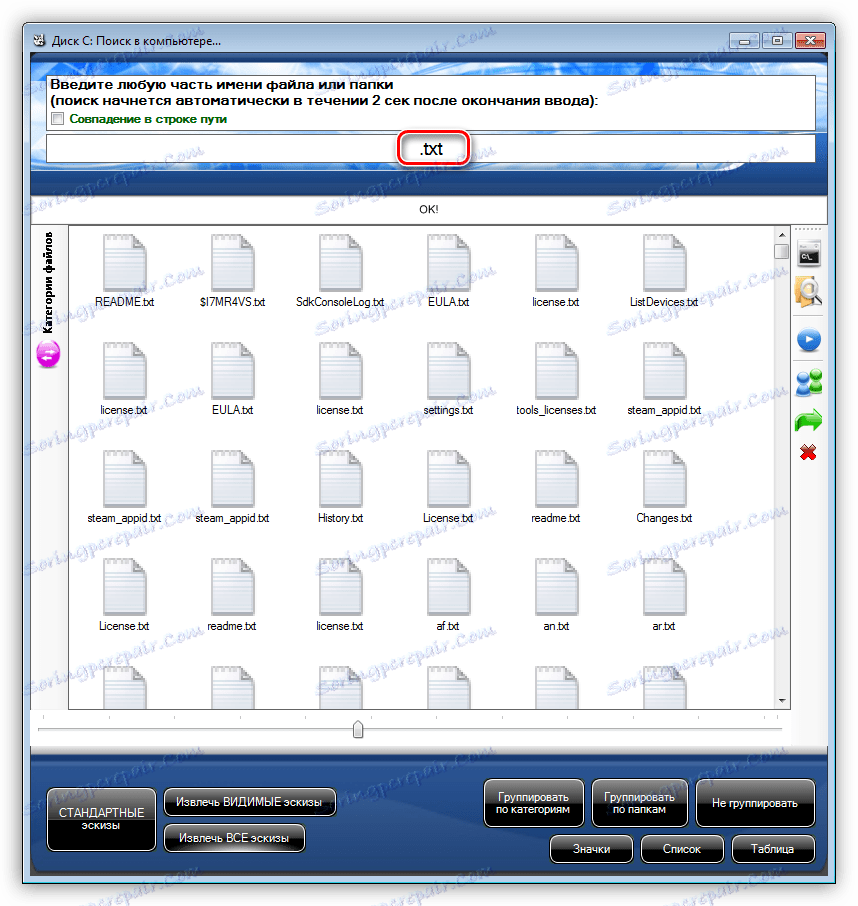Click the 'Извлечь ВИДИМЫЕ эскизы' button
Viewport: 858px width, 906px height.
[250, 802]
